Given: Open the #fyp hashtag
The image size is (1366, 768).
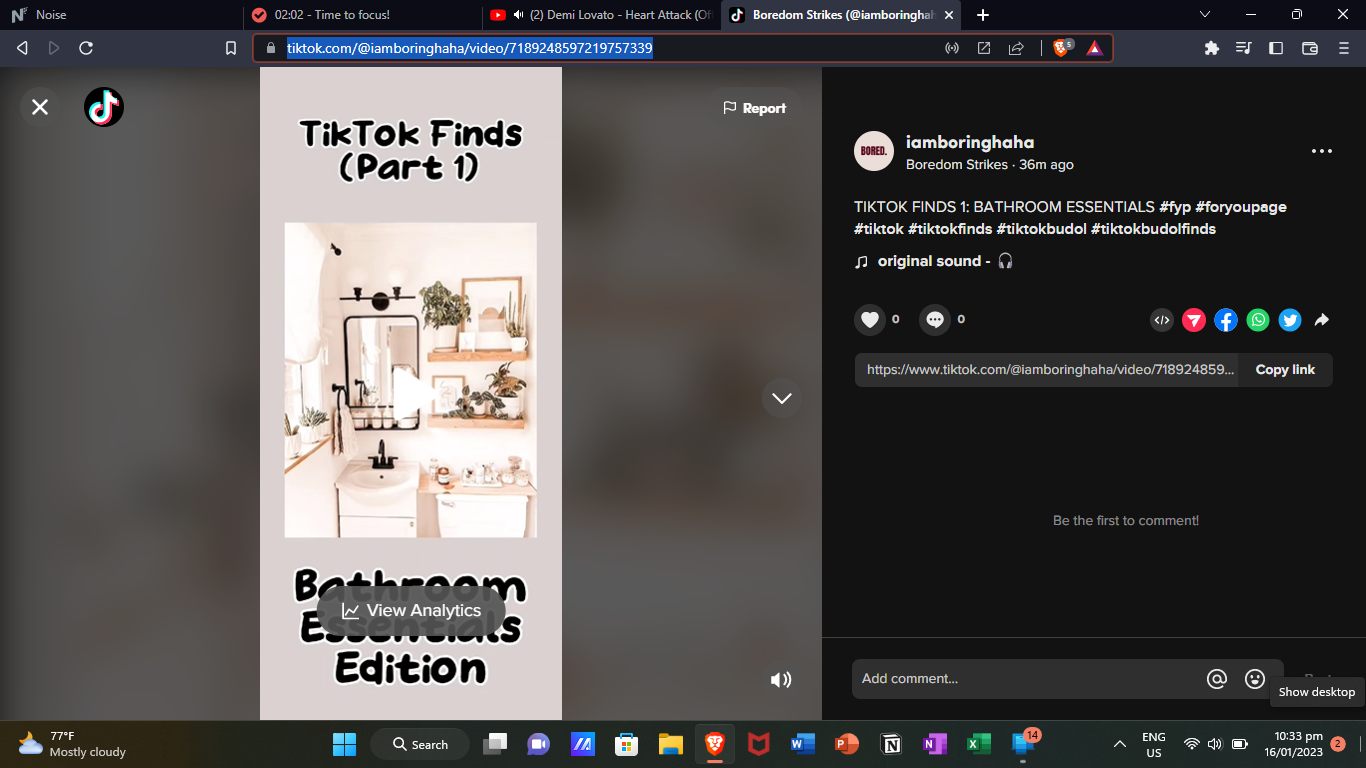Looking at the screenshot, I should click(x=1175, y=207).
